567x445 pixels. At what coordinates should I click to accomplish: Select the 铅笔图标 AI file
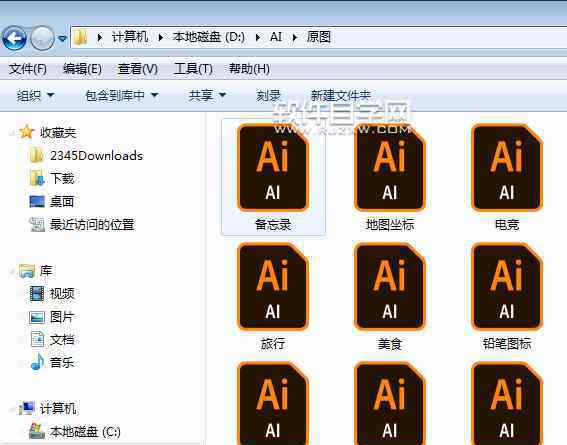coord(507,296)
